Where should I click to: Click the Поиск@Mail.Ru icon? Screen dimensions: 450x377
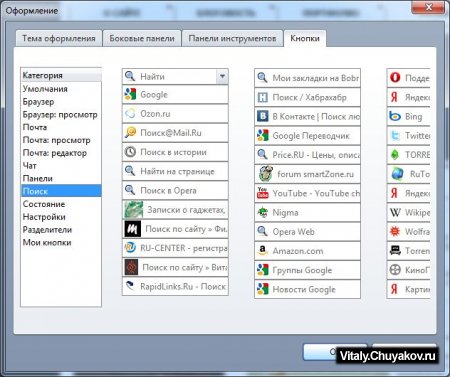point(130,133)
